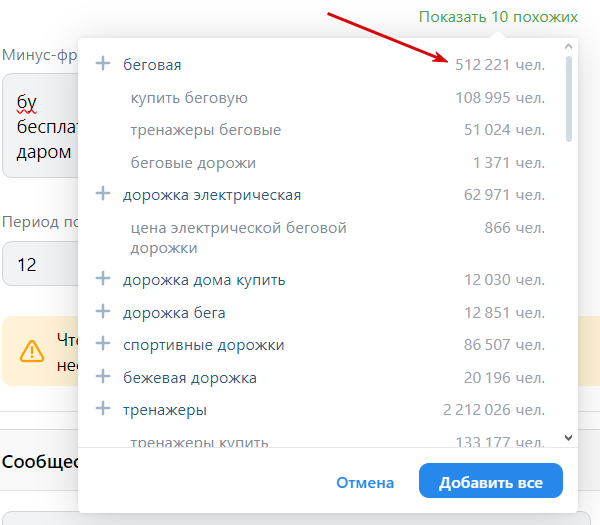Viewport: 600px width, 525px height.
Task: Add "бежевая дорожка" using plus icon
Action: click(x=102, y=377)
